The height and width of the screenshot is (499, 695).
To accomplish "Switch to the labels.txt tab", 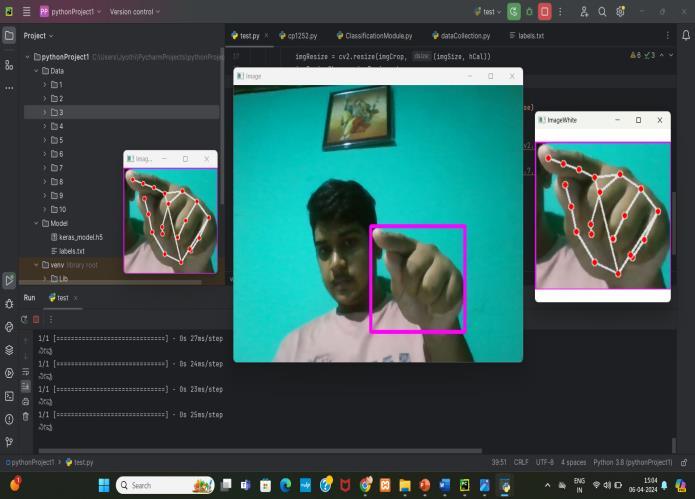I will 527,36.
